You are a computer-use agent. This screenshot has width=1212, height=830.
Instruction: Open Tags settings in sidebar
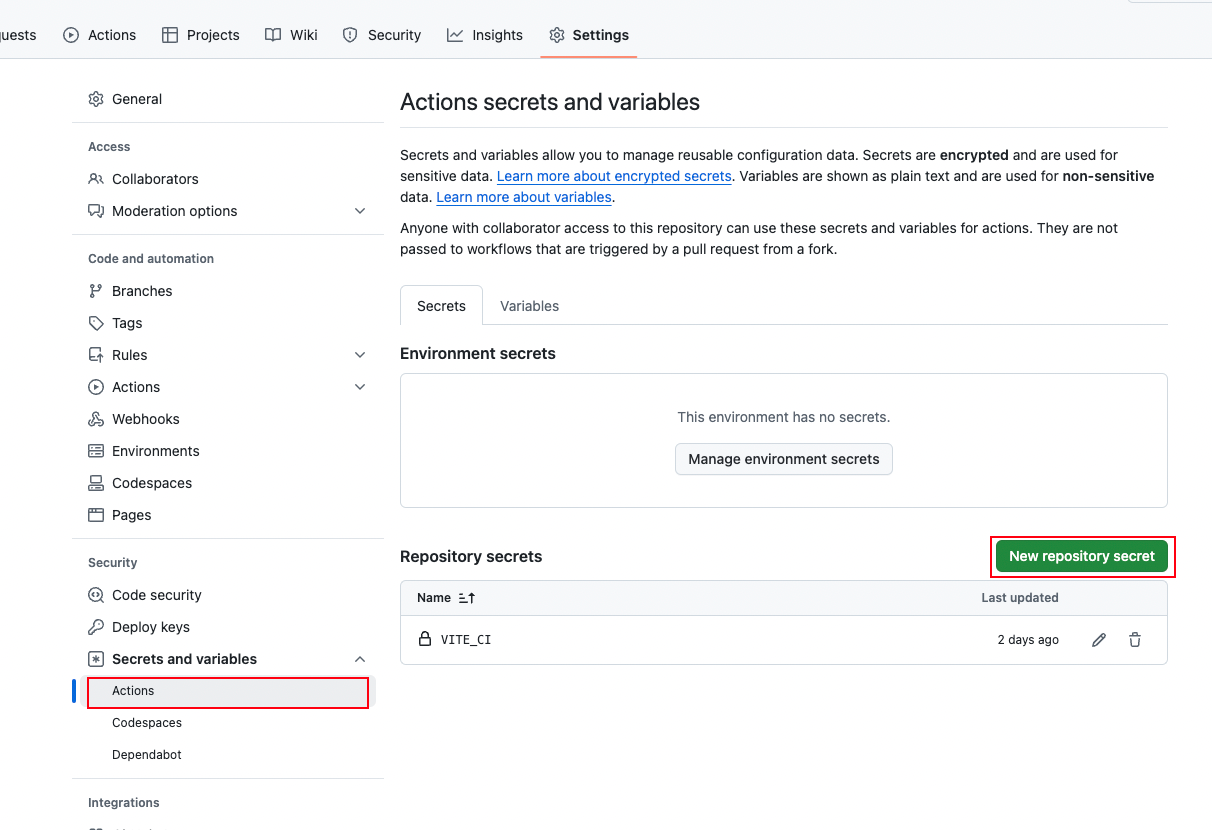(x=127, y=323)
